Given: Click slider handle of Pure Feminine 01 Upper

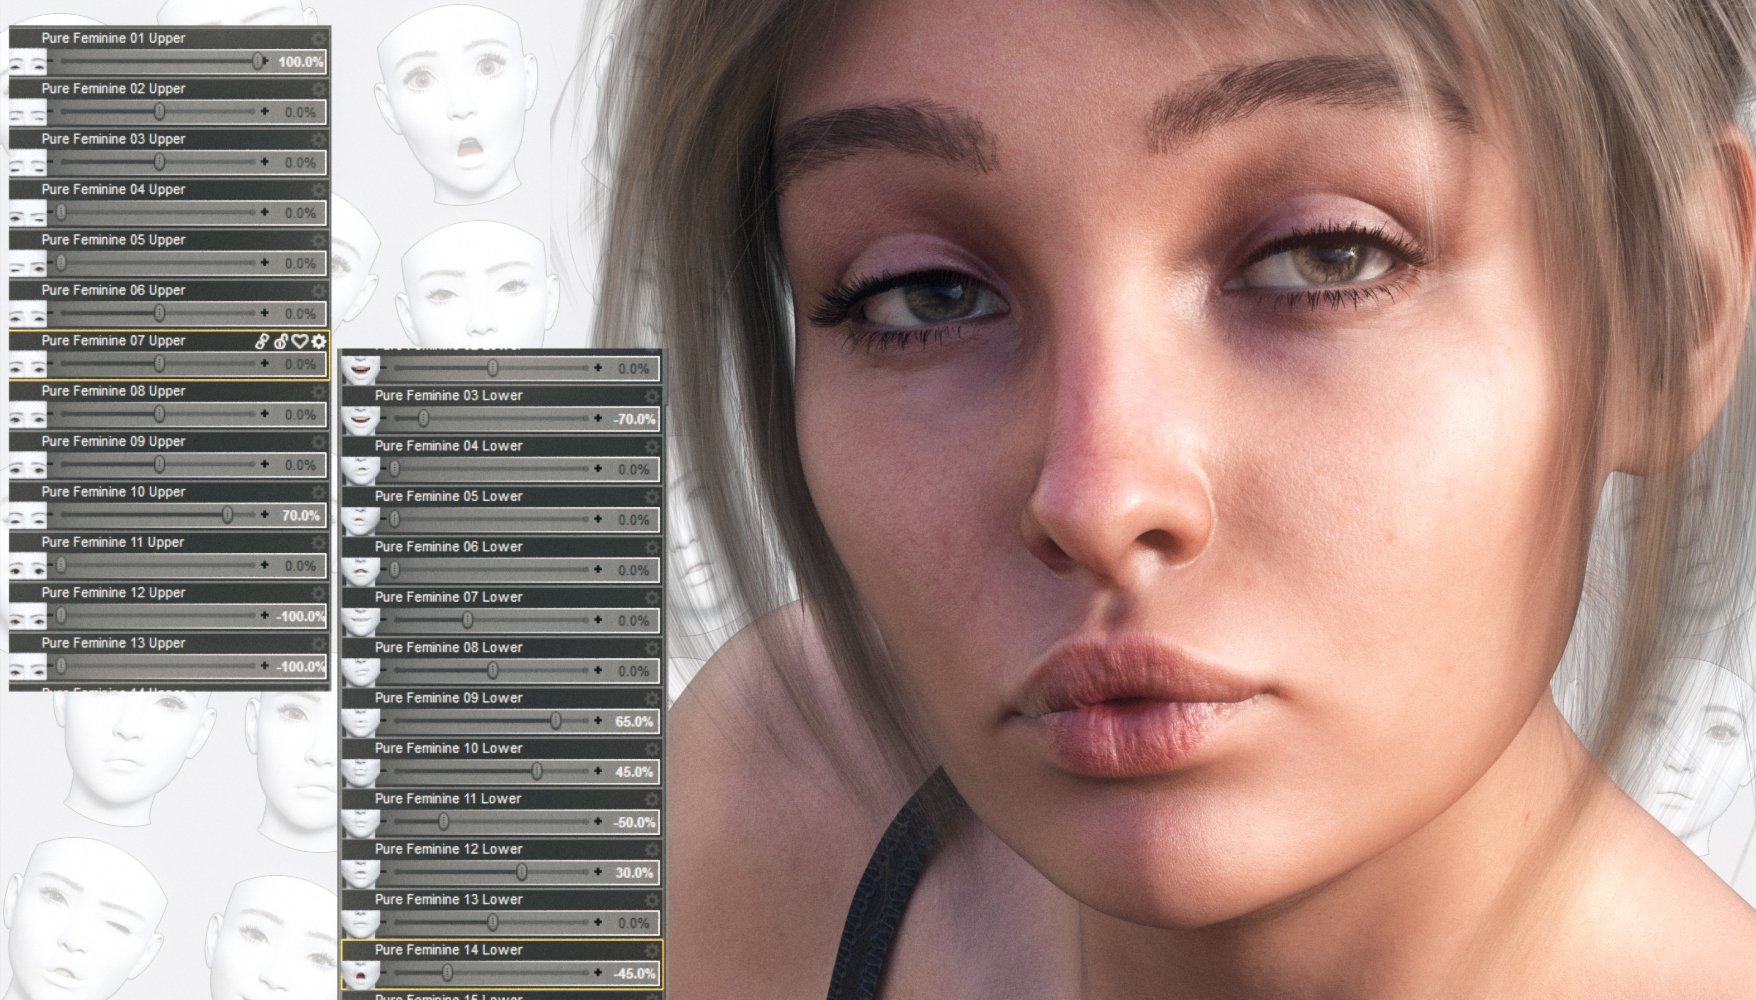Looking at the screenshot, I should [258, 61].
